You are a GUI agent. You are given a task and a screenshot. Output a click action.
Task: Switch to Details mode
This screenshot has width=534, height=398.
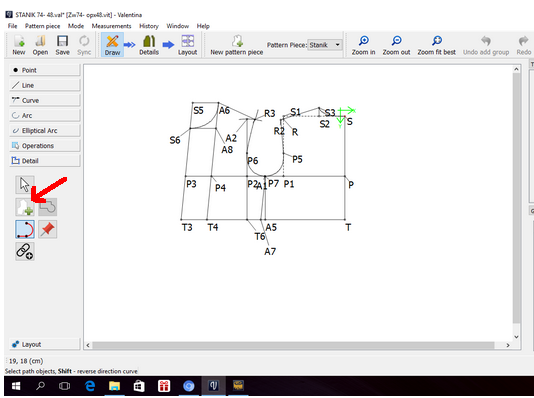(x=149, y=45)
